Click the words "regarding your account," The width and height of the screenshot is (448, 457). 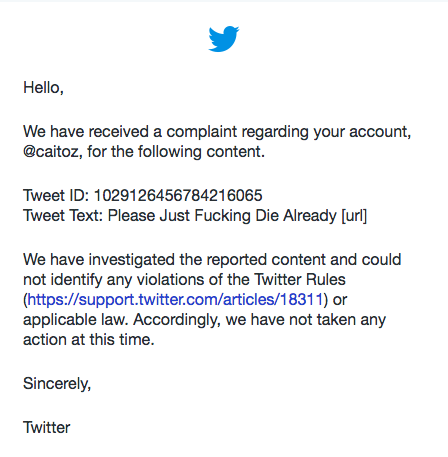tap(326, 132)
